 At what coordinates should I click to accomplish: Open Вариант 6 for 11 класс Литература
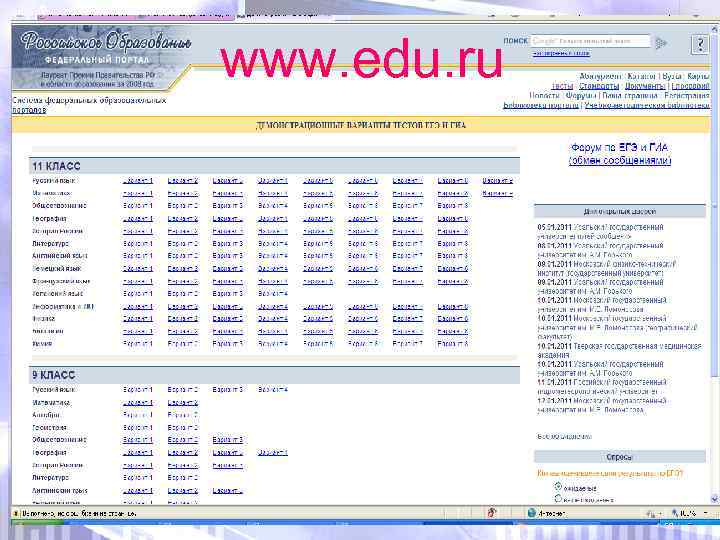coord(363,243)
